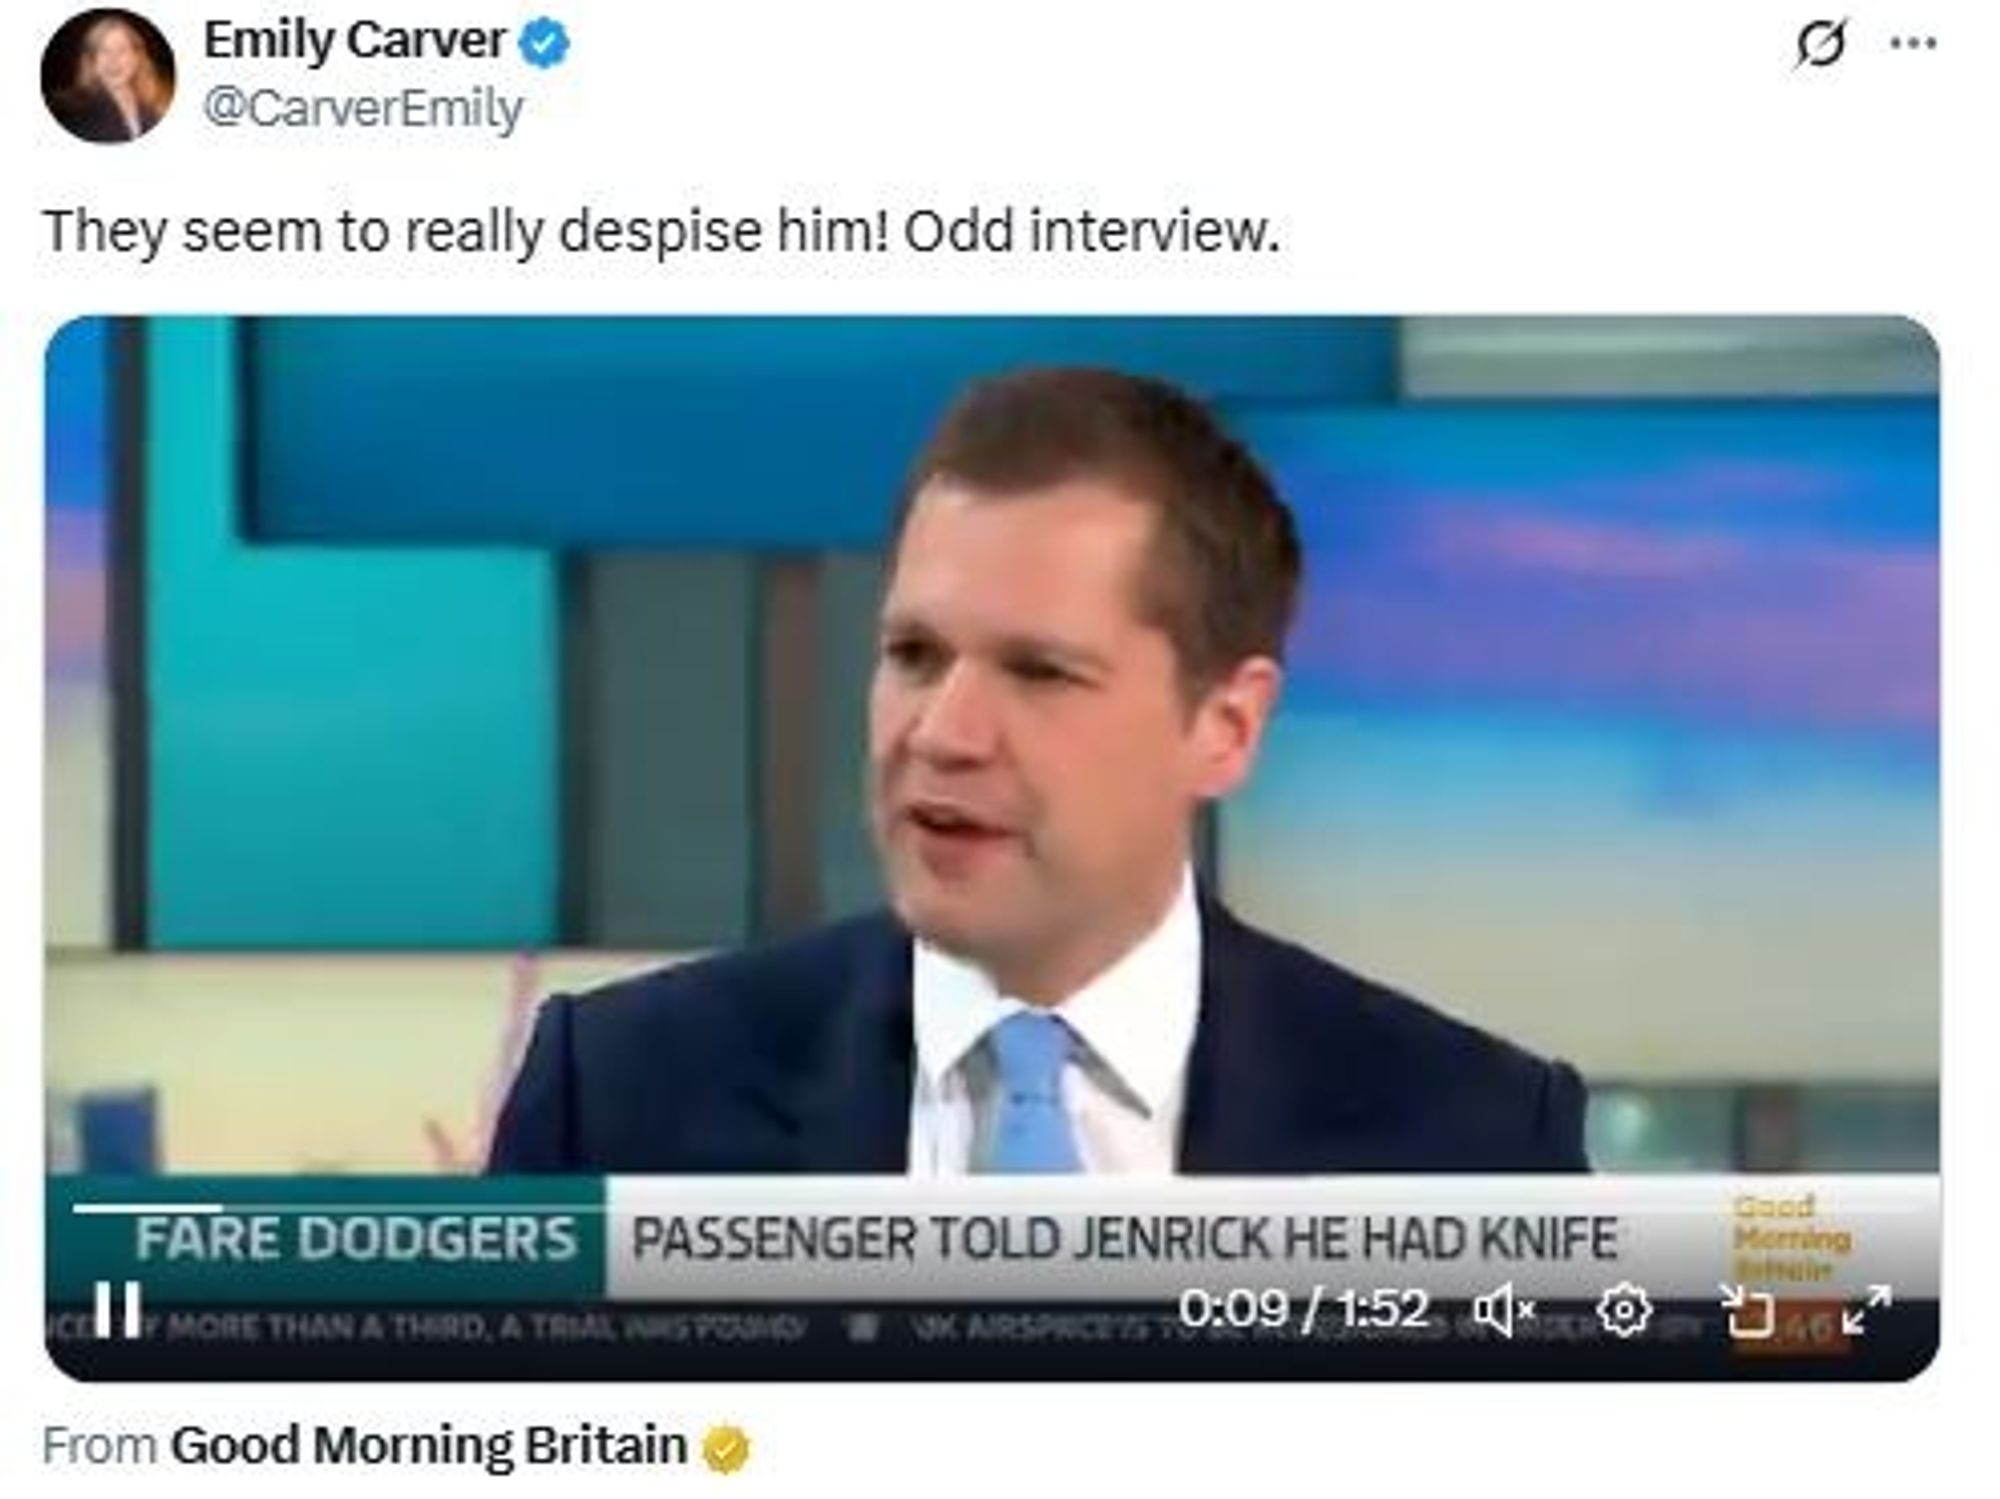This screenshot has width=2000, height=1499.
Task: Expand video to fullscreen
Action: click(x=1866, y=1309)
